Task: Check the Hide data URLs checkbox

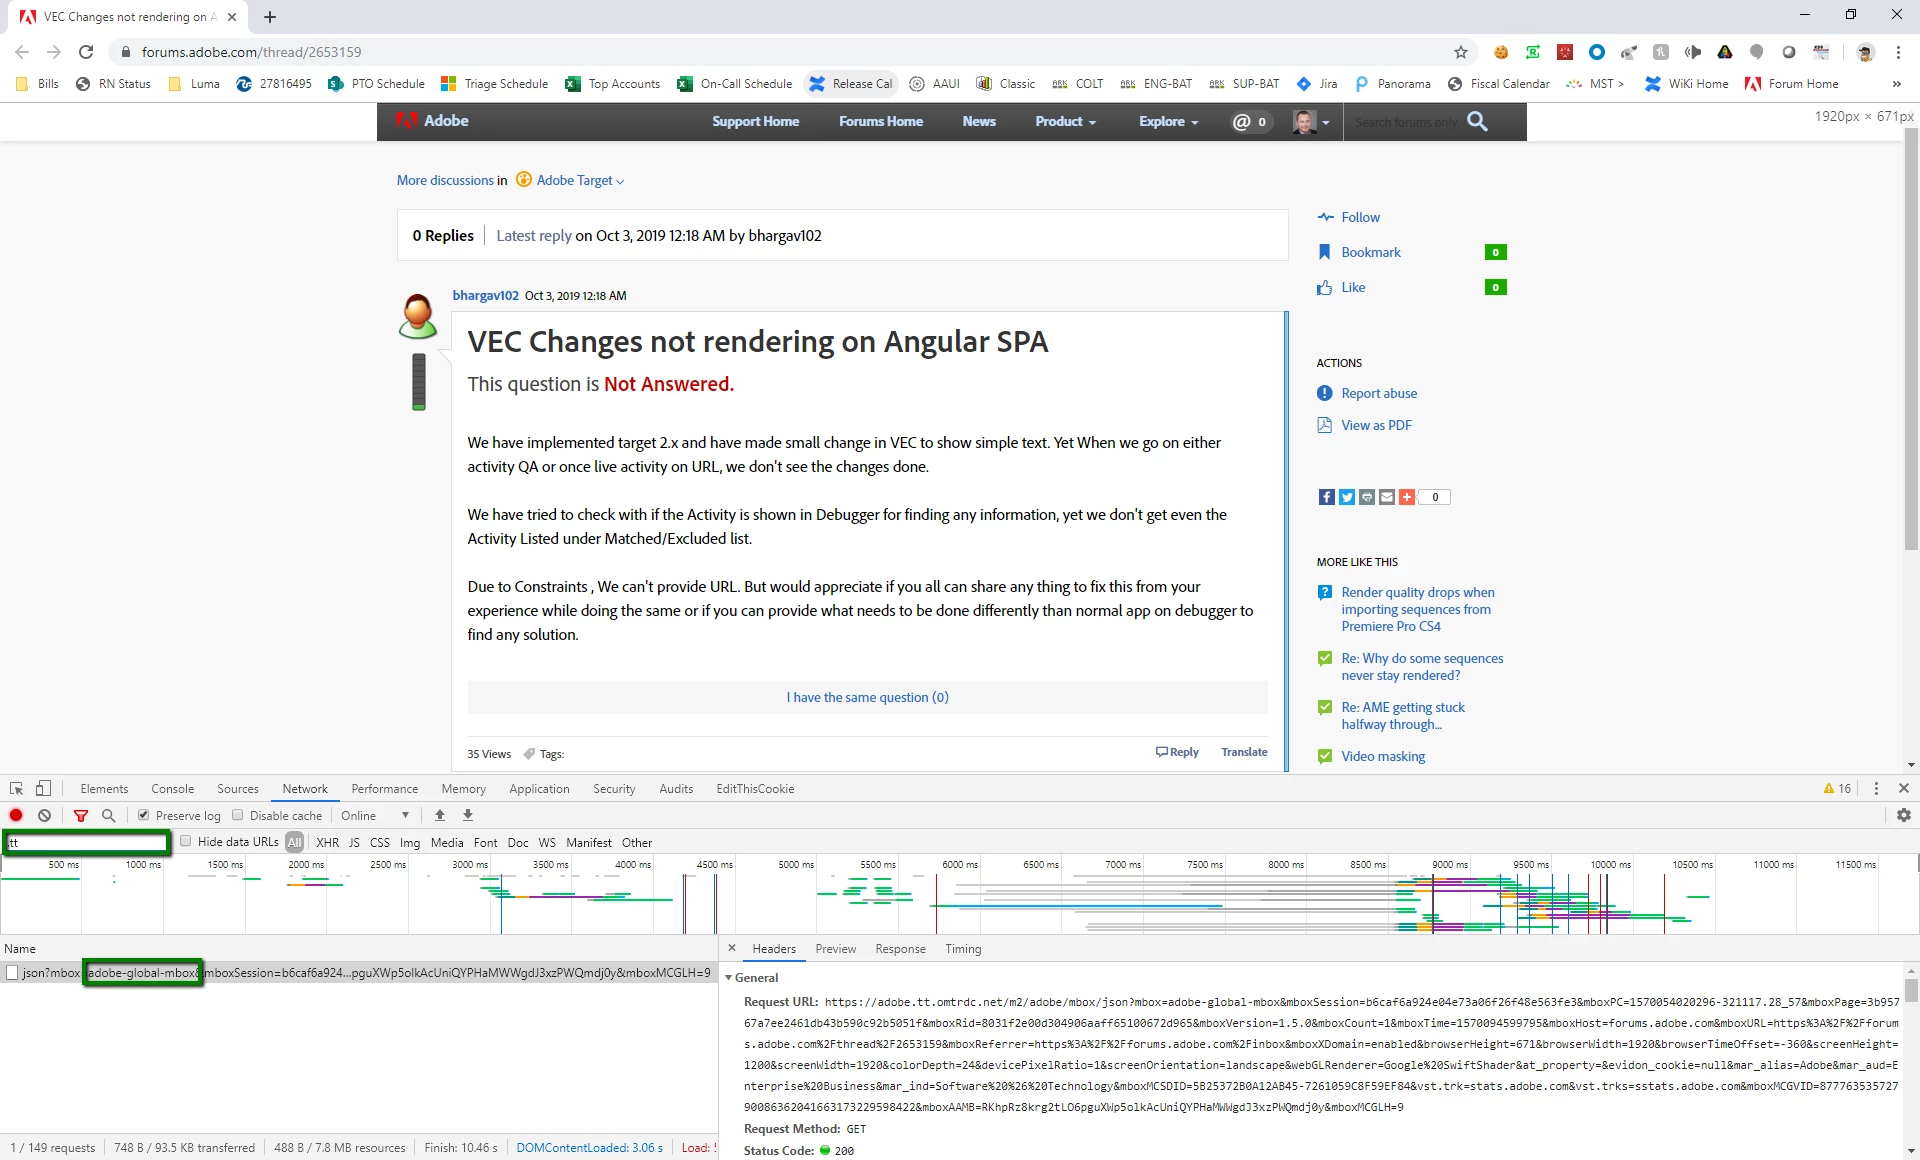Action: click(x=186, y=842)
